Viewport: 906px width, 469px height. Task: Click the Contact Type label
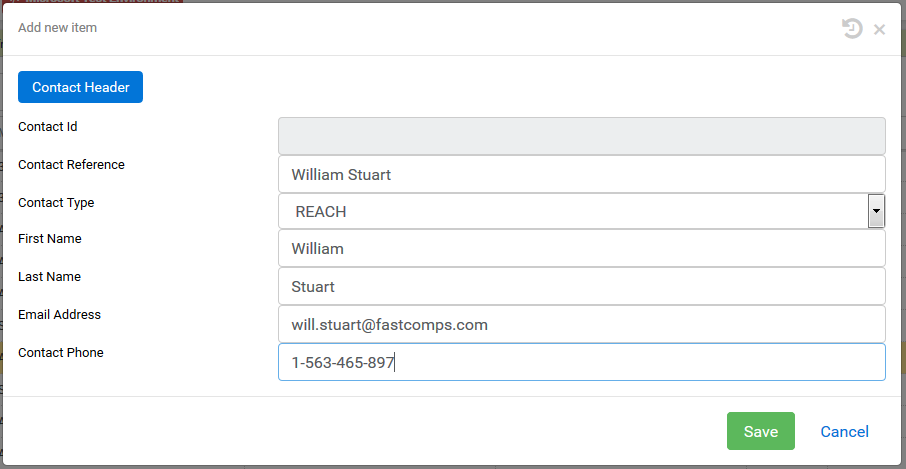tap(56, 203)
